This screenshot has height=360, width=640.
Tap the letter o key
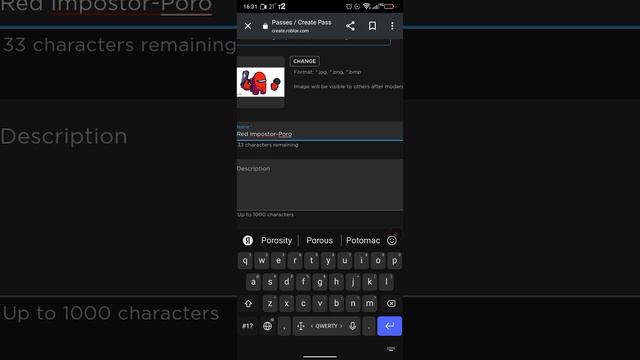pyautogui.click(x=378, y=261)
